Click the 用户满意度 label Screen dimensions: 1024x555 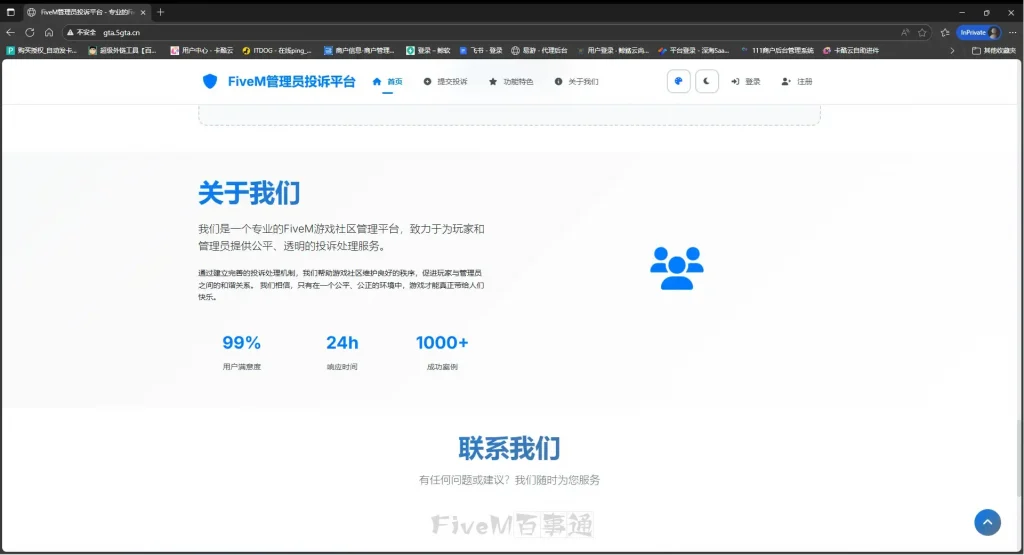pos(242,367)
